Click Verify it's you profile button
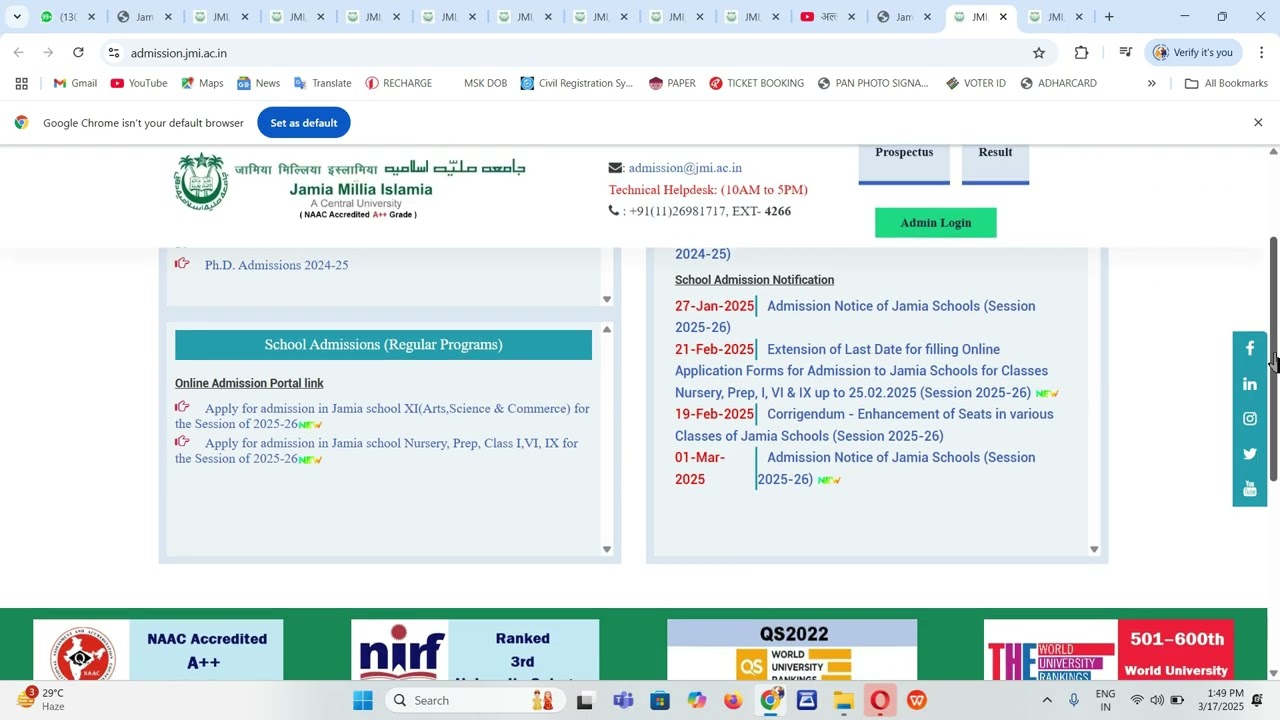This screenshot has height=720, width=1280. click(1193, 53)
